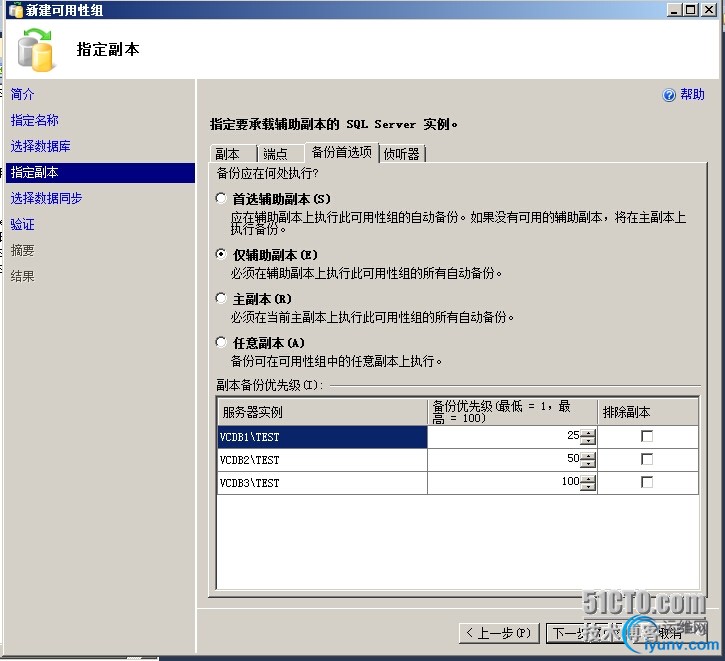Click the help question mark icon
The width and height of the screenshot is (725, 661).
(x=669, y=95)
